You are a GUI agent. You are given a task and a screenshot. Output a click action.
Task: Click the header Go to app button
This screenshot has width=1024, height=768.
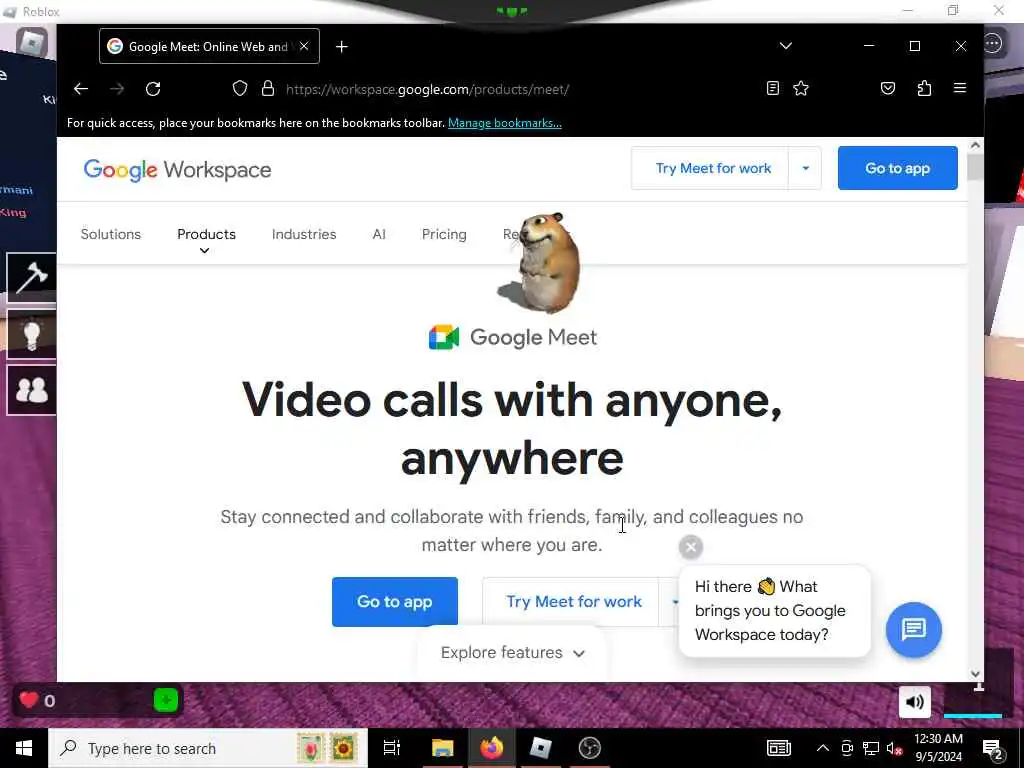(x=897, y=168)
